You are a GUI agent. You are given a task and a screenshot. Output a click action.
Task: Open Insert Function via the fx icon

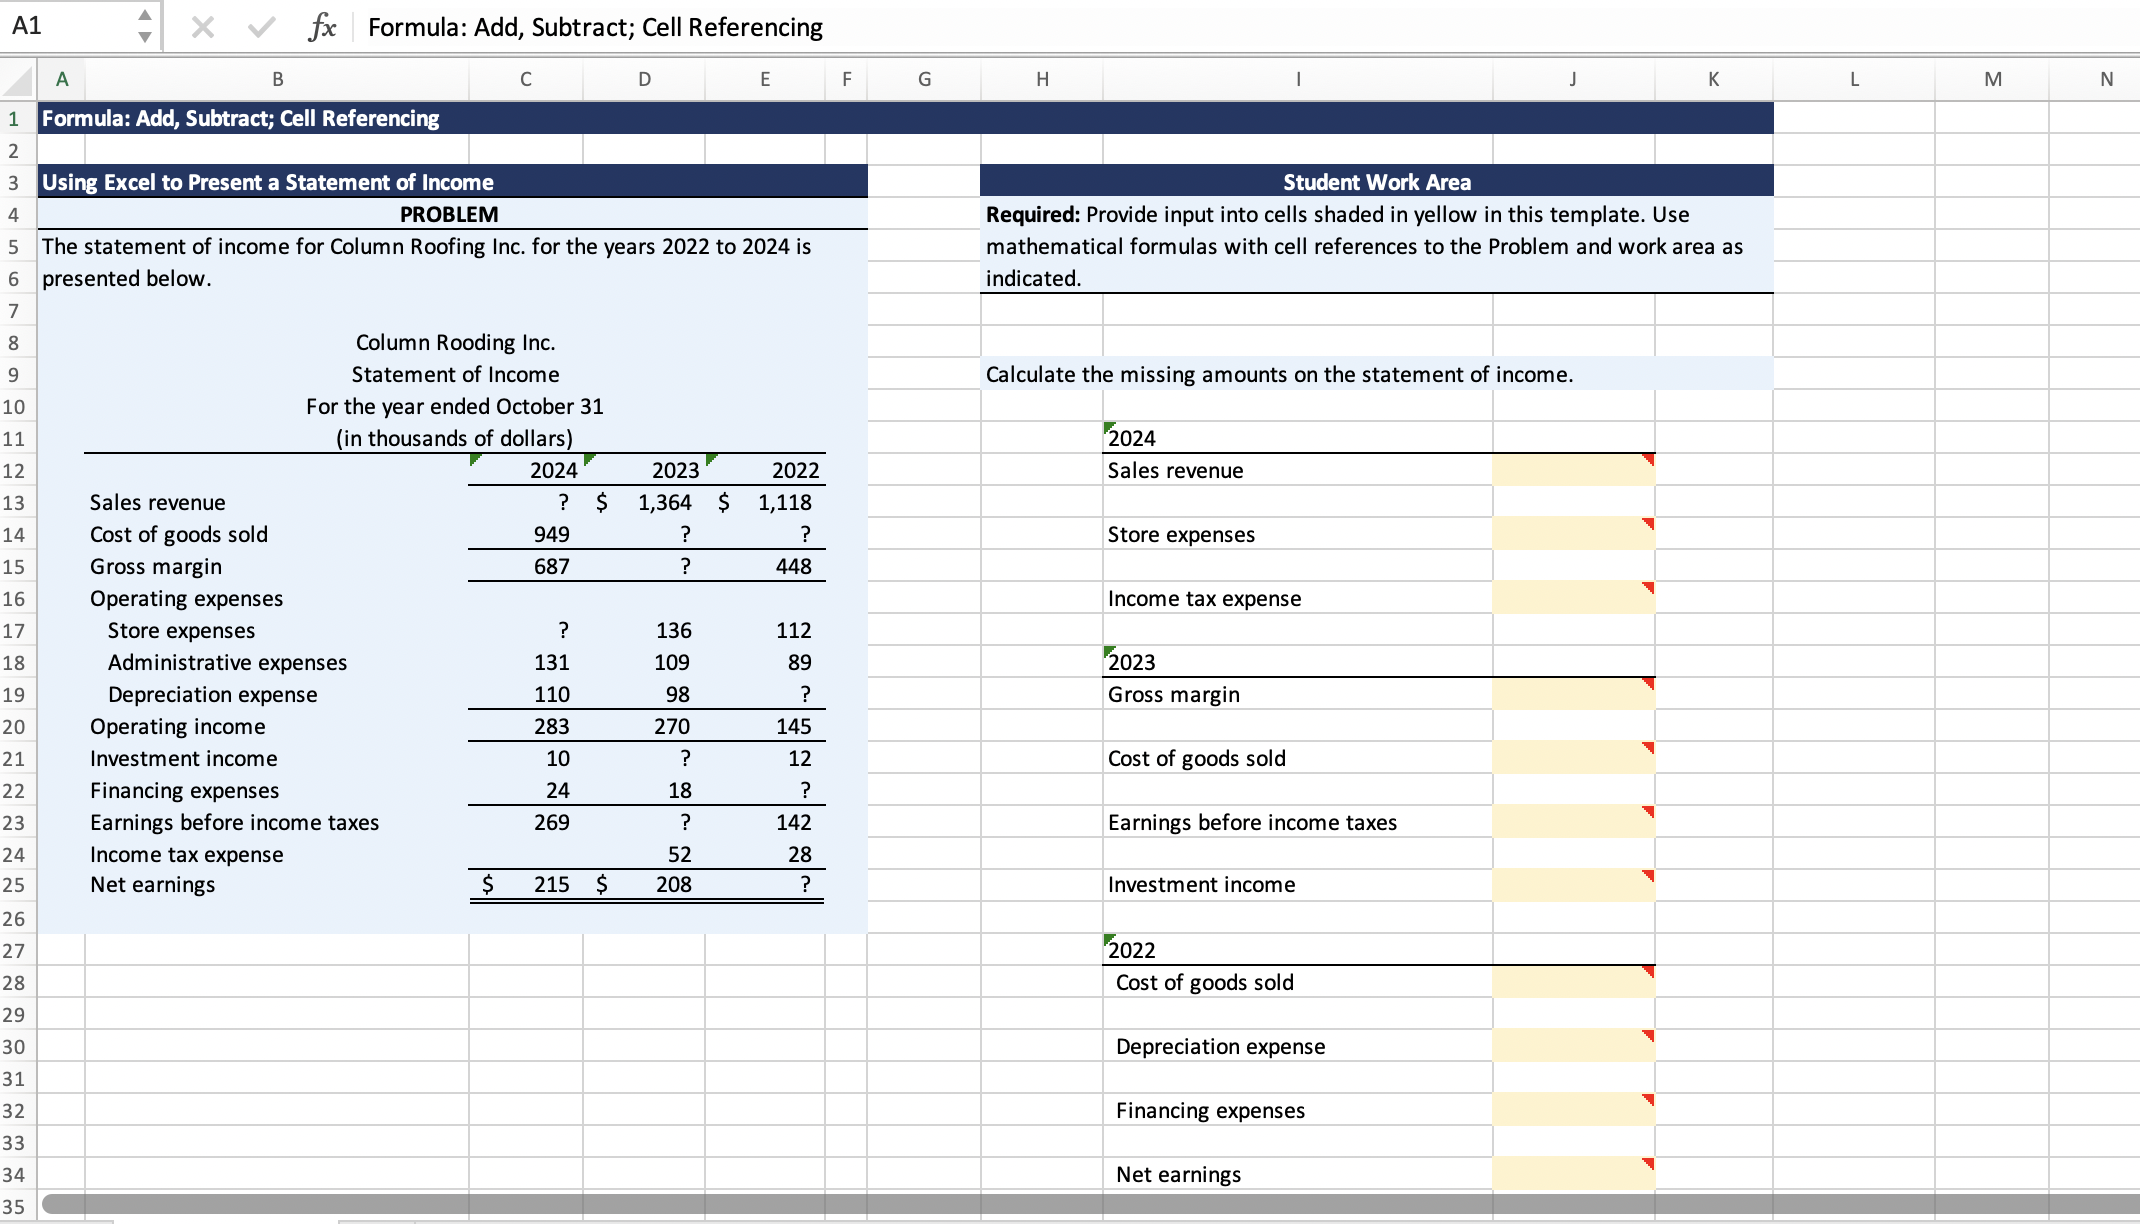pos(322,28)
